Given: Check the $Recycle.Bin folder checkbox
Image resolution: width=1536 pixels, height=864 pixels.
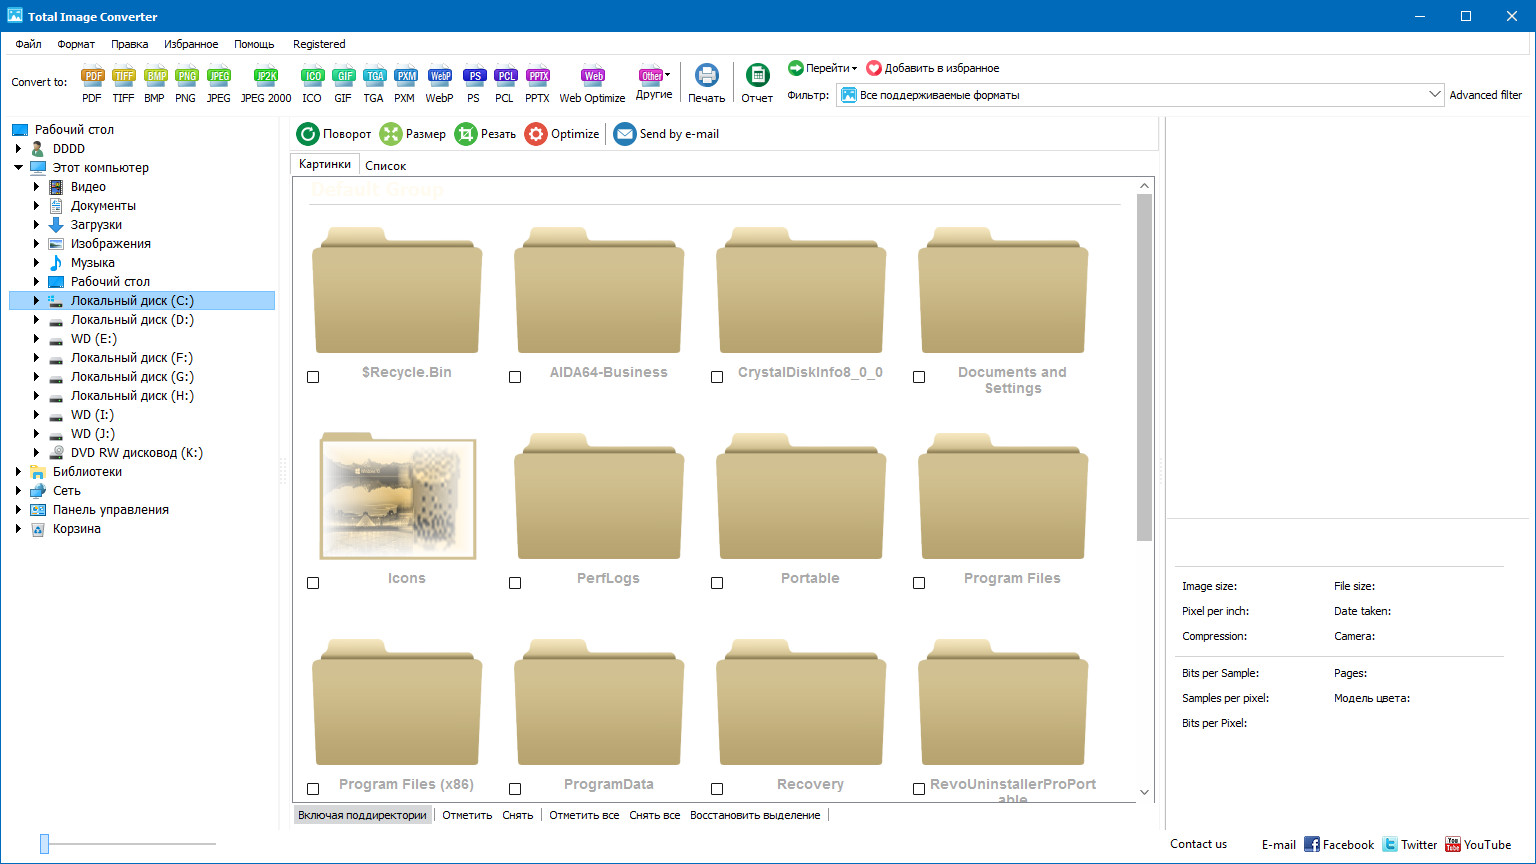Looking at the screenshot, I should [x=313, y=377].
